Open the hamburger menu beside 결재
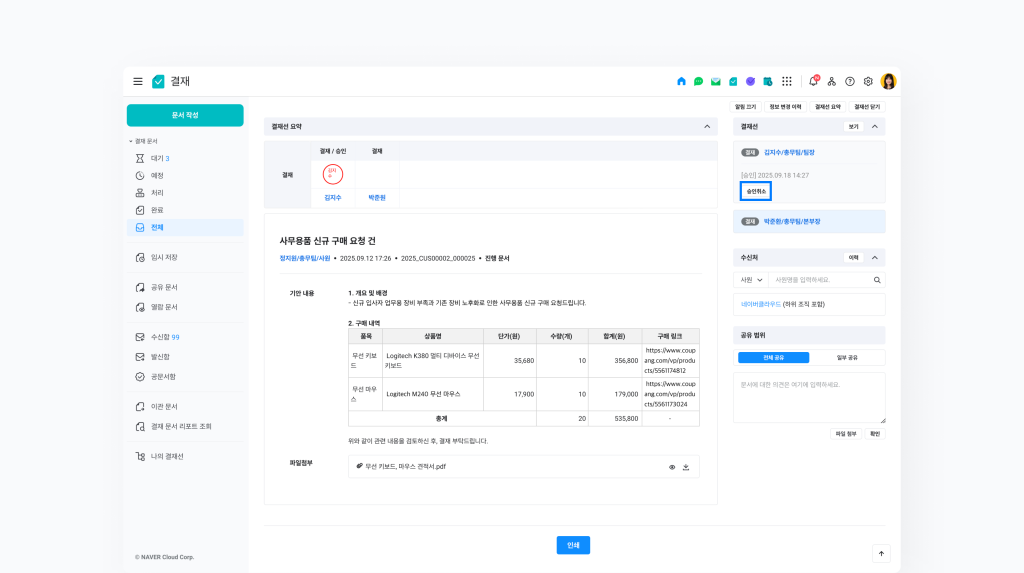Image resolution: width=1024 pixels, height=573 pixels. (138, 81)
